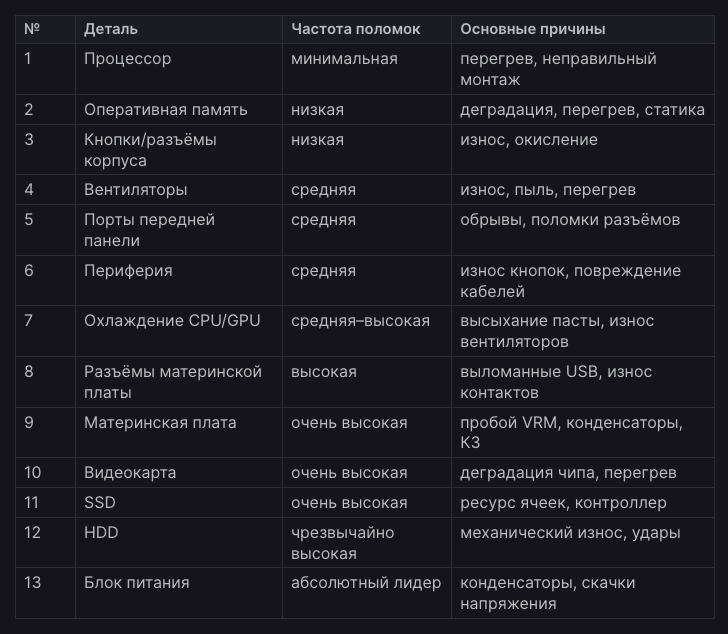Click the 'SSD' cell
728x634 pixels.
[x=179, y=503]
